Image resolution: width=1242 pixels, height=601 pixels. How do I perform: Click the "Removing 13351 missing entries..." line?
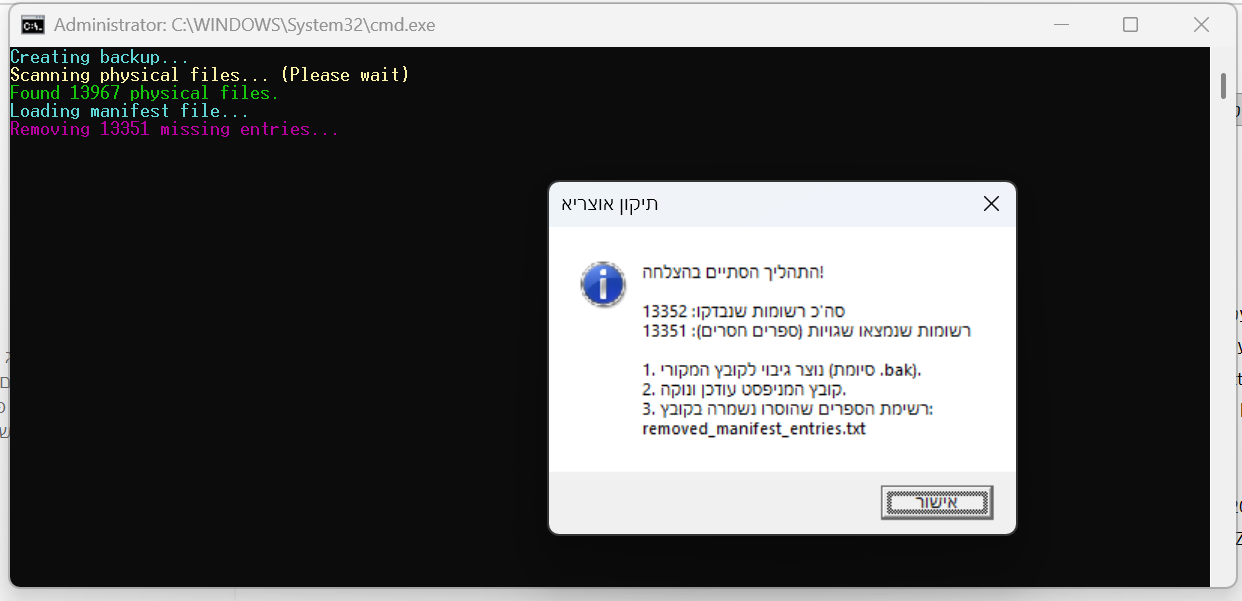(x=174, y=129)
